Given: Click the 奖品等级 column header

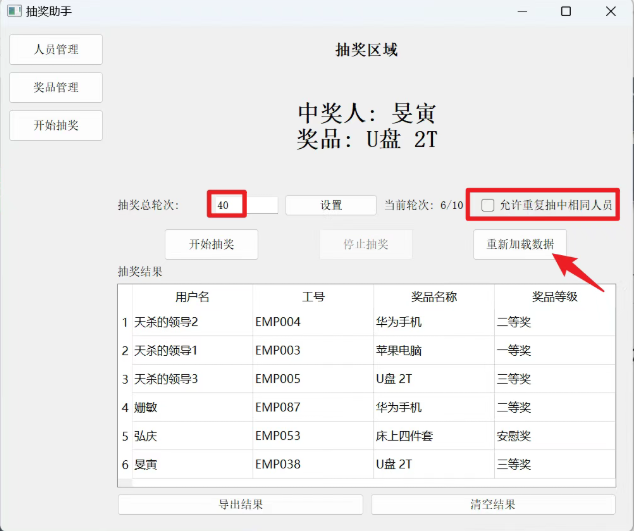Looking at the screenshot, I should [x=554, y=297].
